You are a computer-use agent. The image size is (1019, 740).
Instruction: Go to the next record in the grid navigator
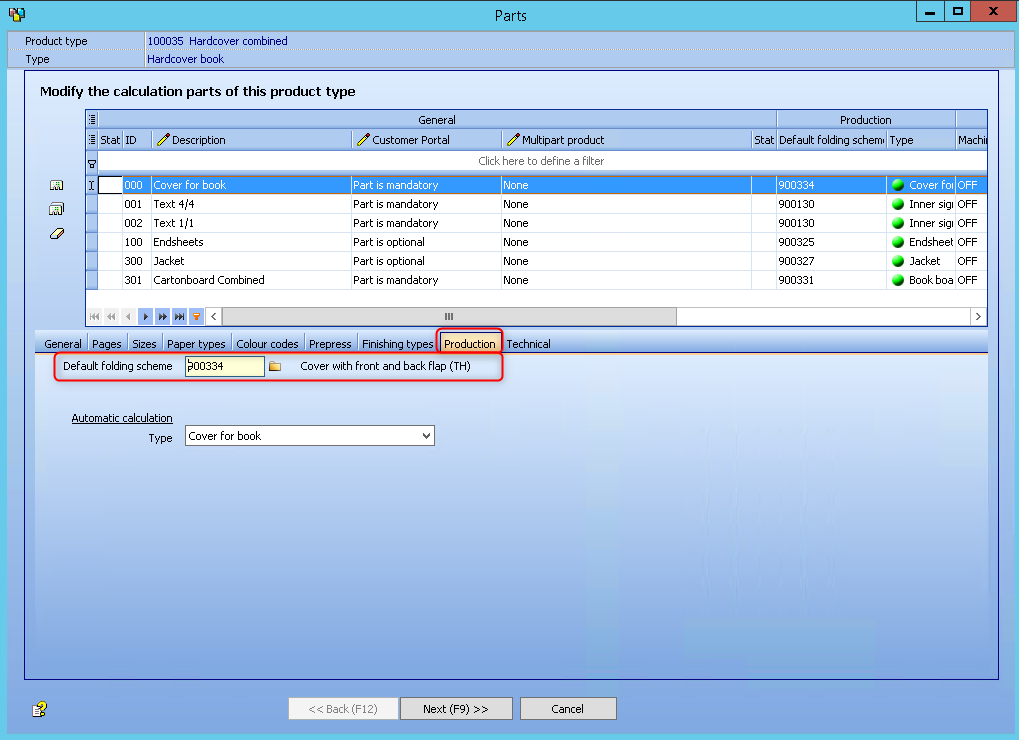pyautogui.click(x=146, y=316)
